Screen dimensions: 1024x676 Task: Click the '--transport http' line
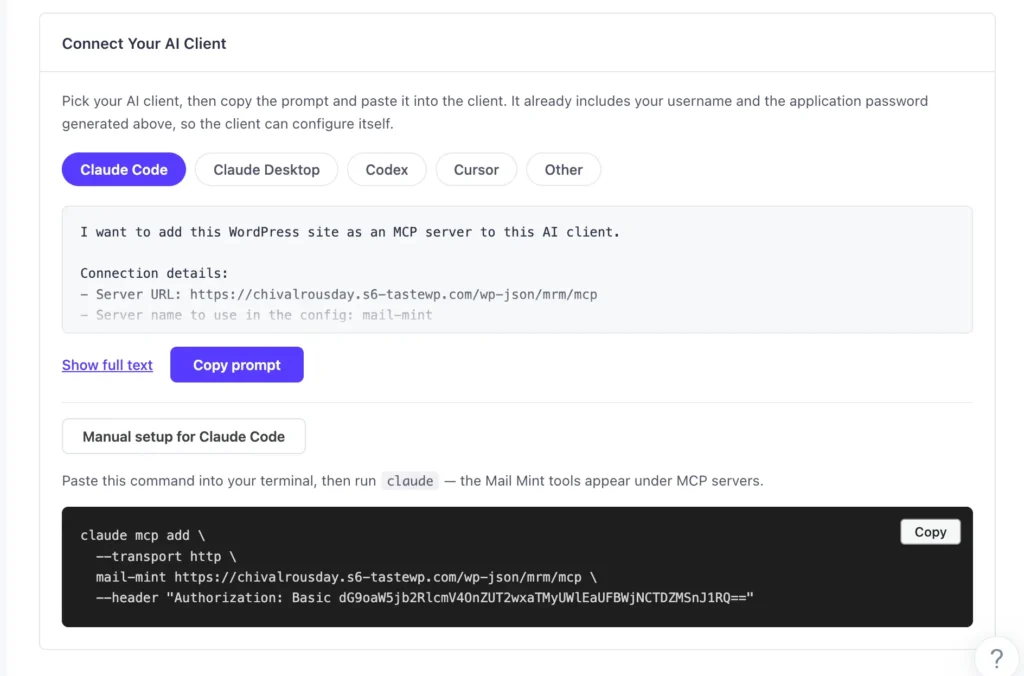pos(166,556)
